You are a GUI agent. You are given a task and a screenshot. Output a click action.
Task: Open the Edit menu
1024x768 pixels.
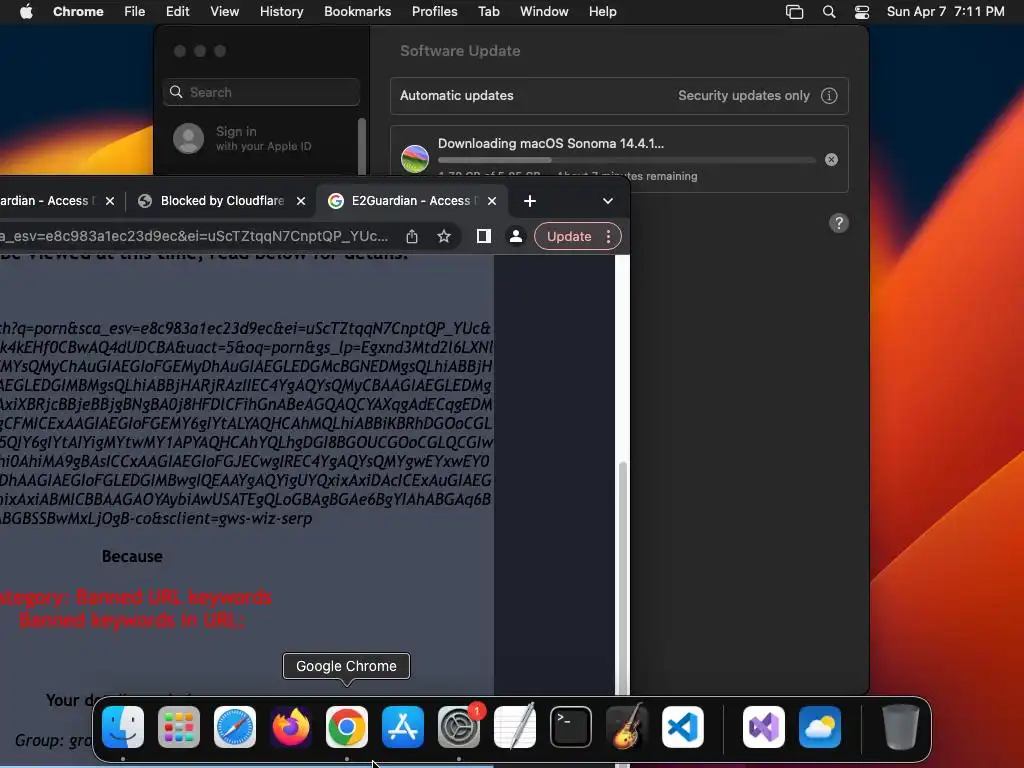point(177,12)
